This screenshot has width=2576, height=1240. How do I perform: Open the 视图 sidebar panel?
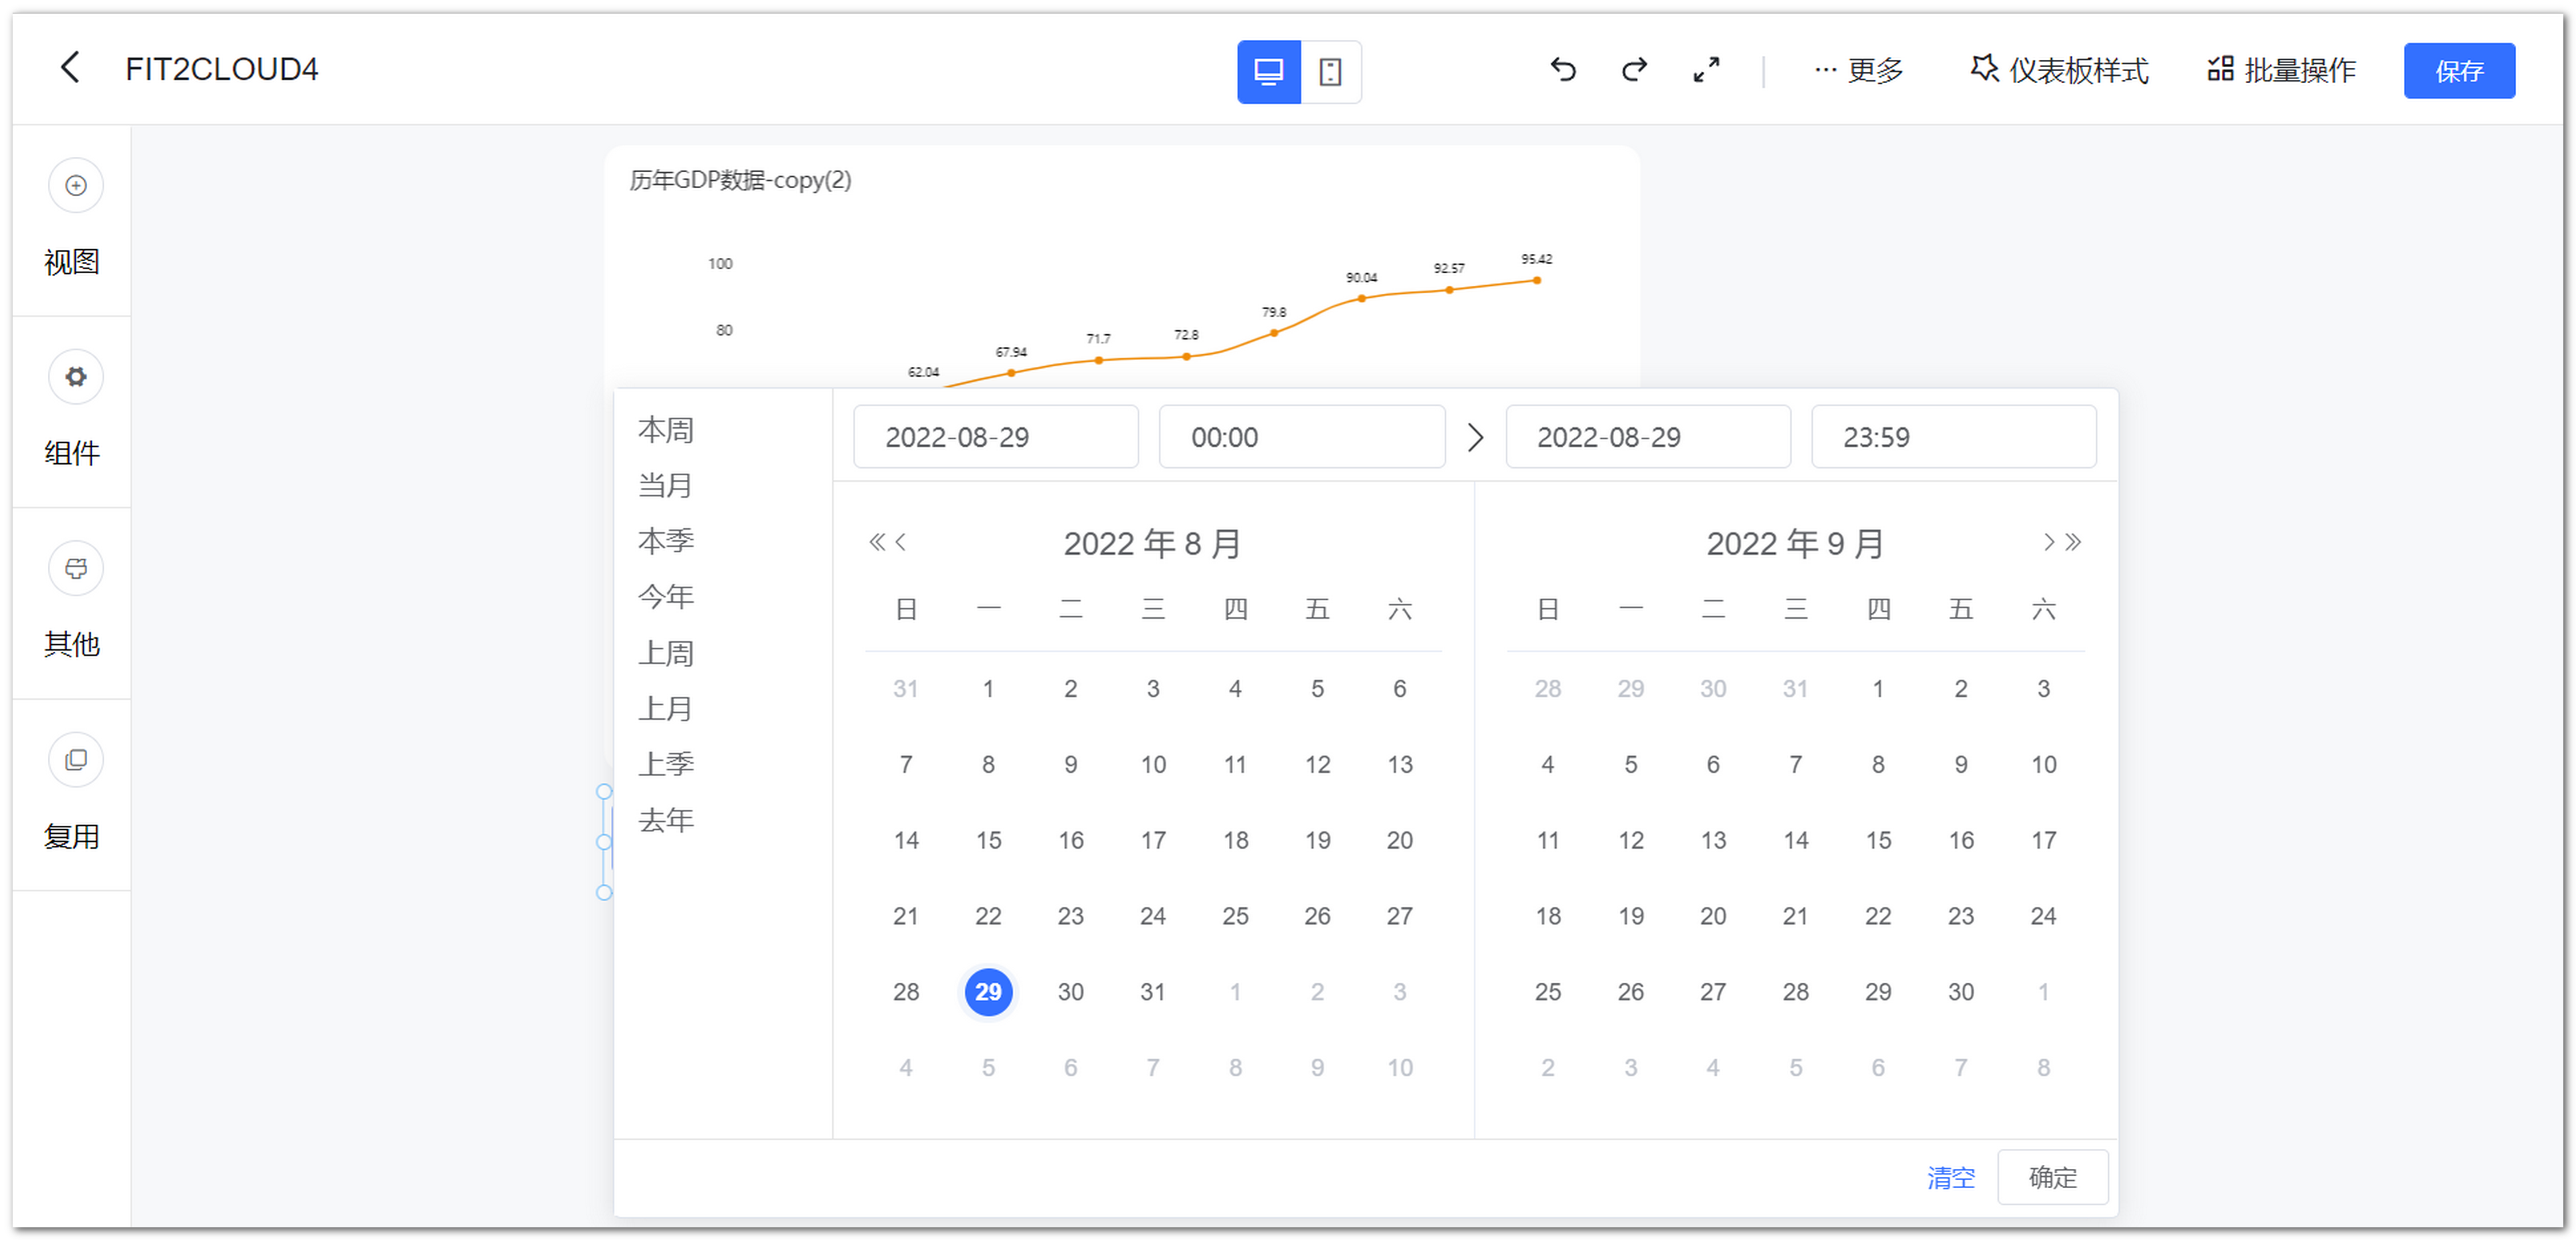73,219
